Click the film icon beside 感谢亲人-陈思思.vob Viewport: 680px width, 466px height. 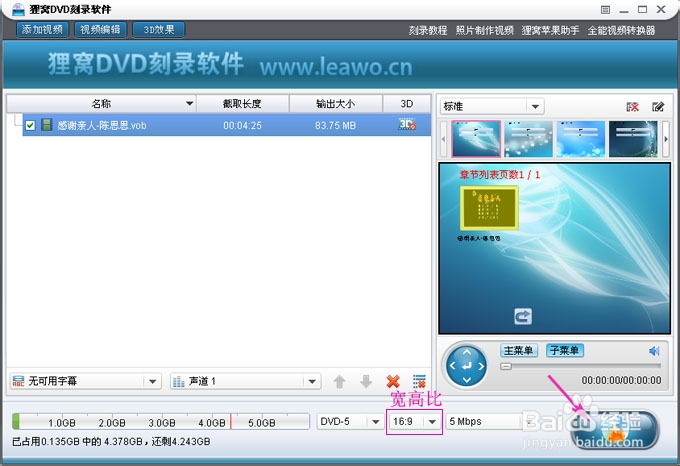(46, 125)
